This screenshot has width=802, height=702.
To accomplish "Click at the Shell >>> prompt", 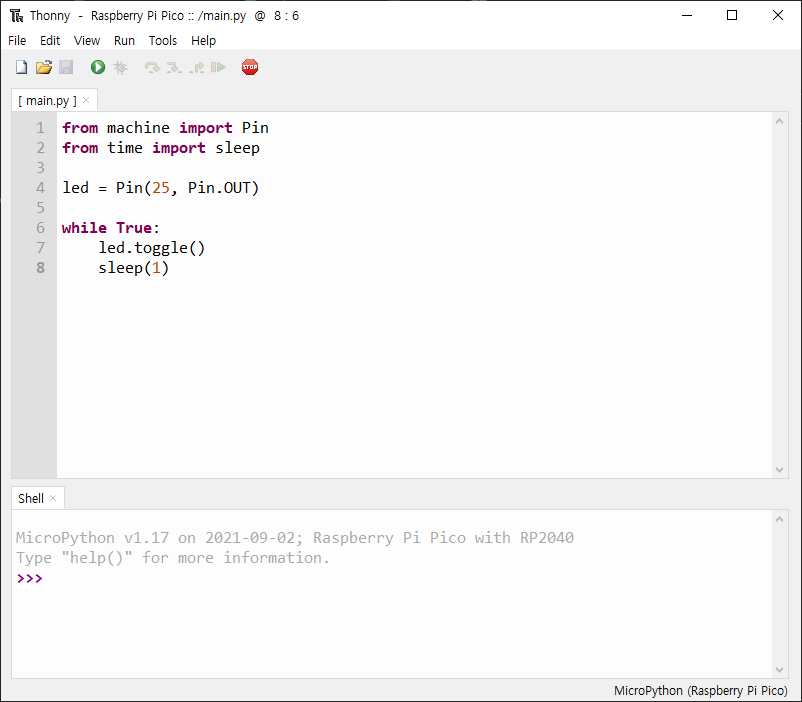I will click(x=30, y=579).
